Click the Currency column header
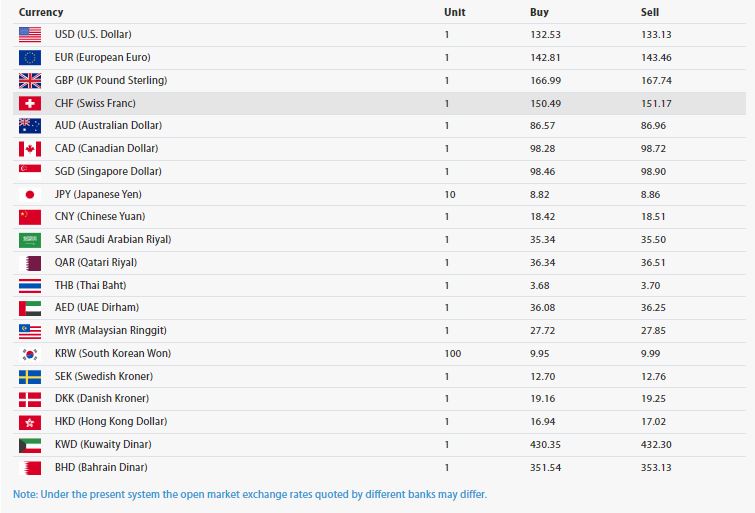The image size is (755, 513). [x=41, y=12]
